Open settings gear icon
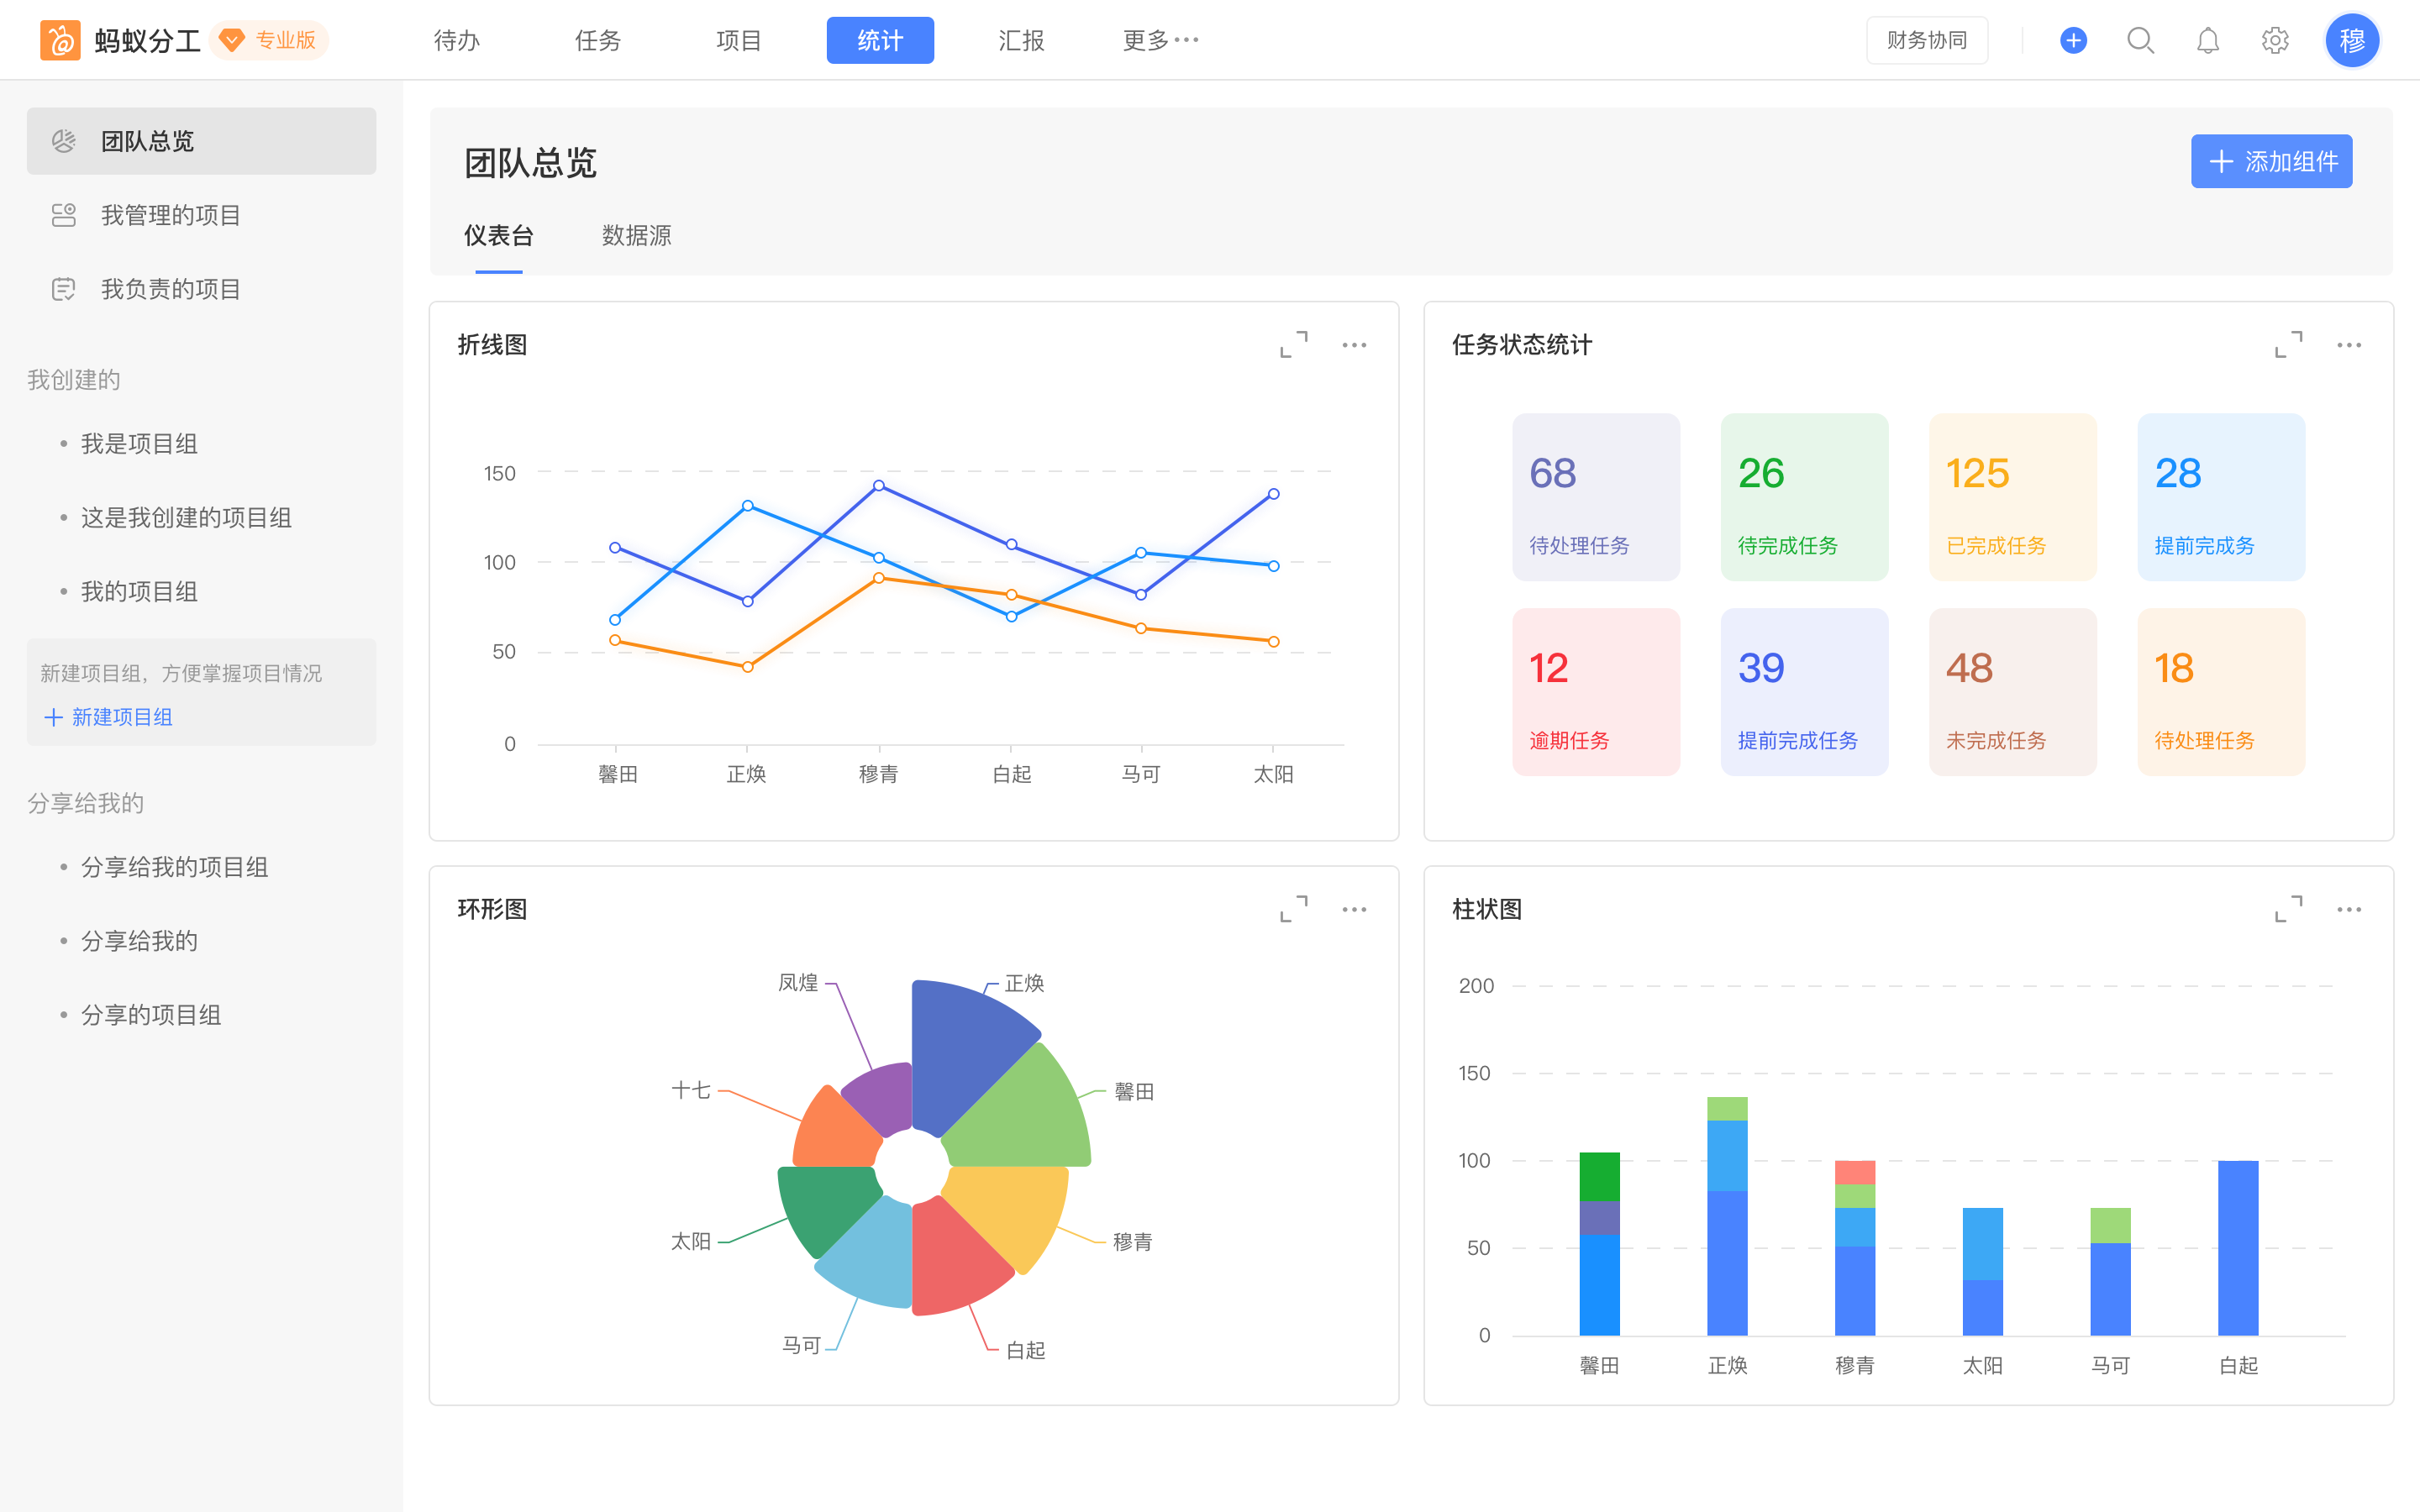 2275,40
